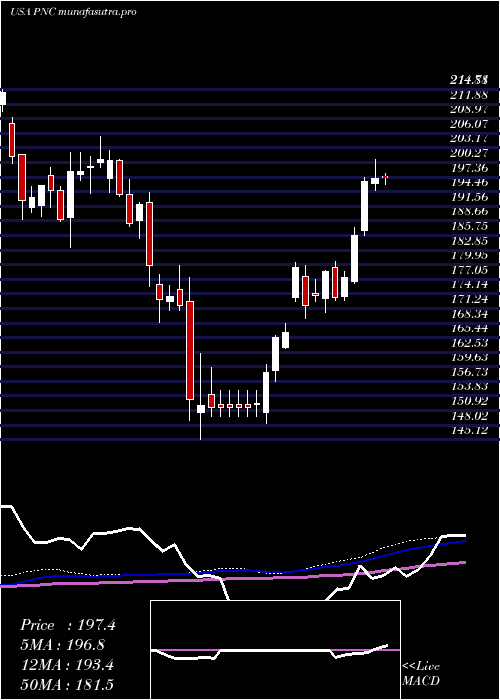Click the 153.83 price axis label
The image size is (500, 700).
(x=468, y=386)
